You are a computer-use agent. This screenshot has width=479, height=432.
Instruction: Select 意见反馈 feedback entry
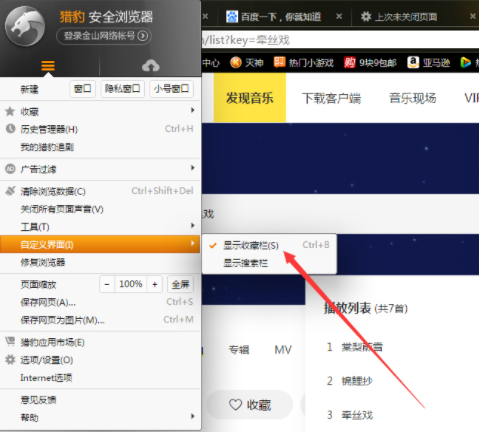[100, 400]
